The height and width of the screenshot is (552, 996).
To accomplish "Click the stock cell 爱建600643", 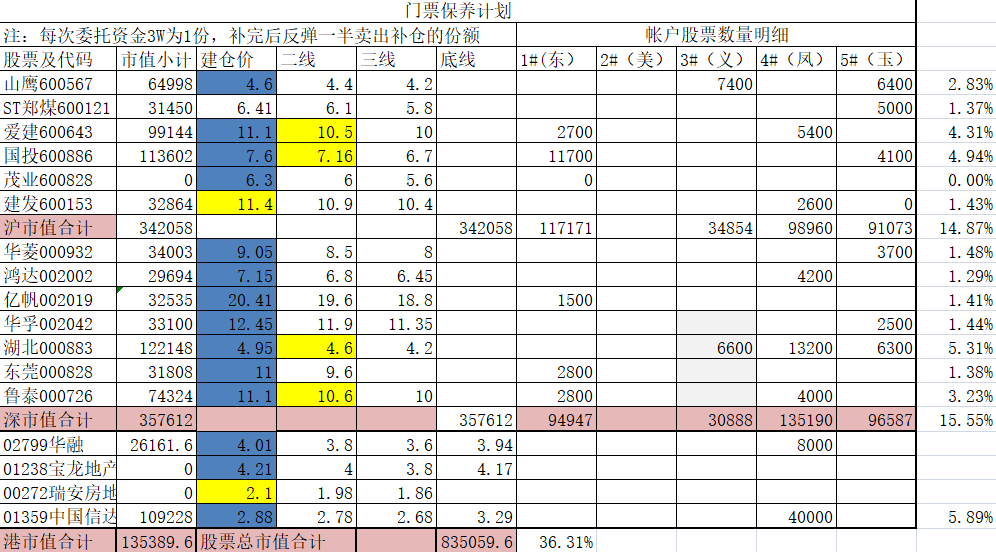I will pyautogui.click(x=58, y=132).
